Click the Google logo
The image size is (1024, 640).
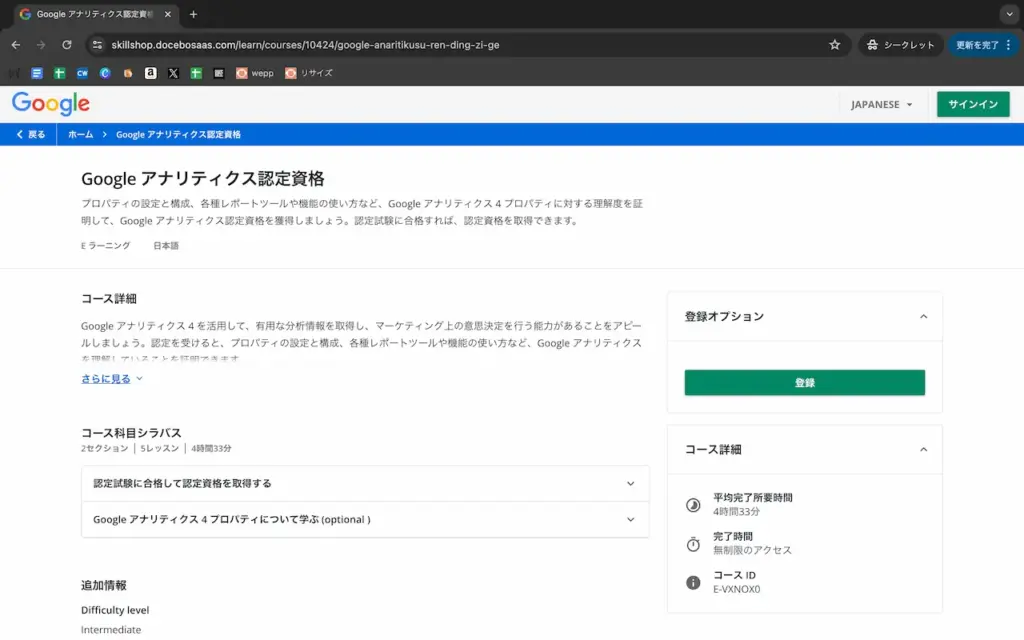tap(51, 104)
